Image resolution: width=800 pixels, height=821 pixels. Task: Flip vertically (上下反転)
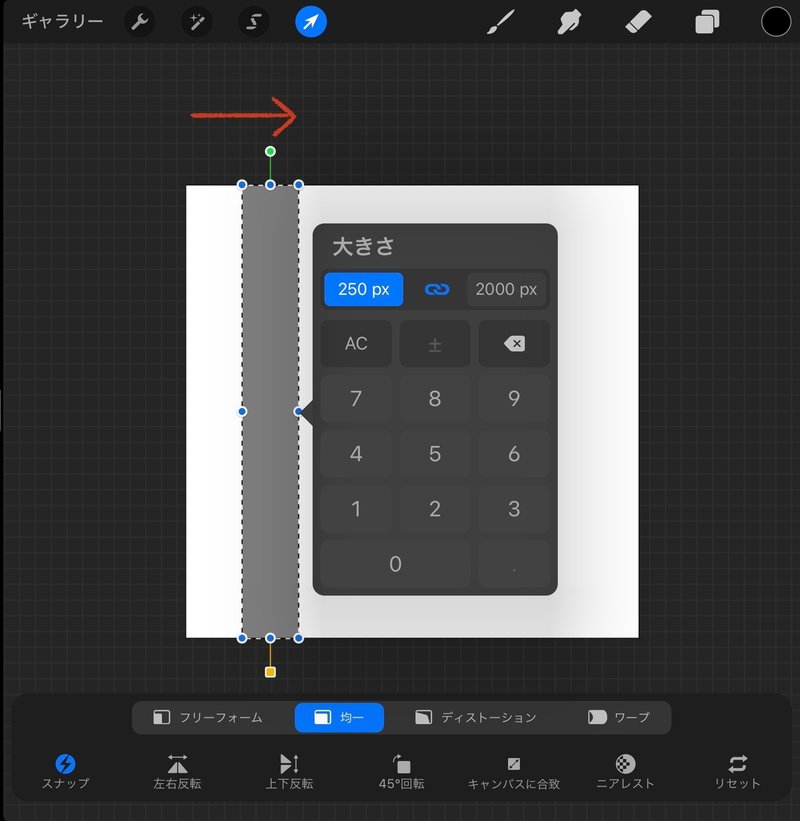coord(290,772)
